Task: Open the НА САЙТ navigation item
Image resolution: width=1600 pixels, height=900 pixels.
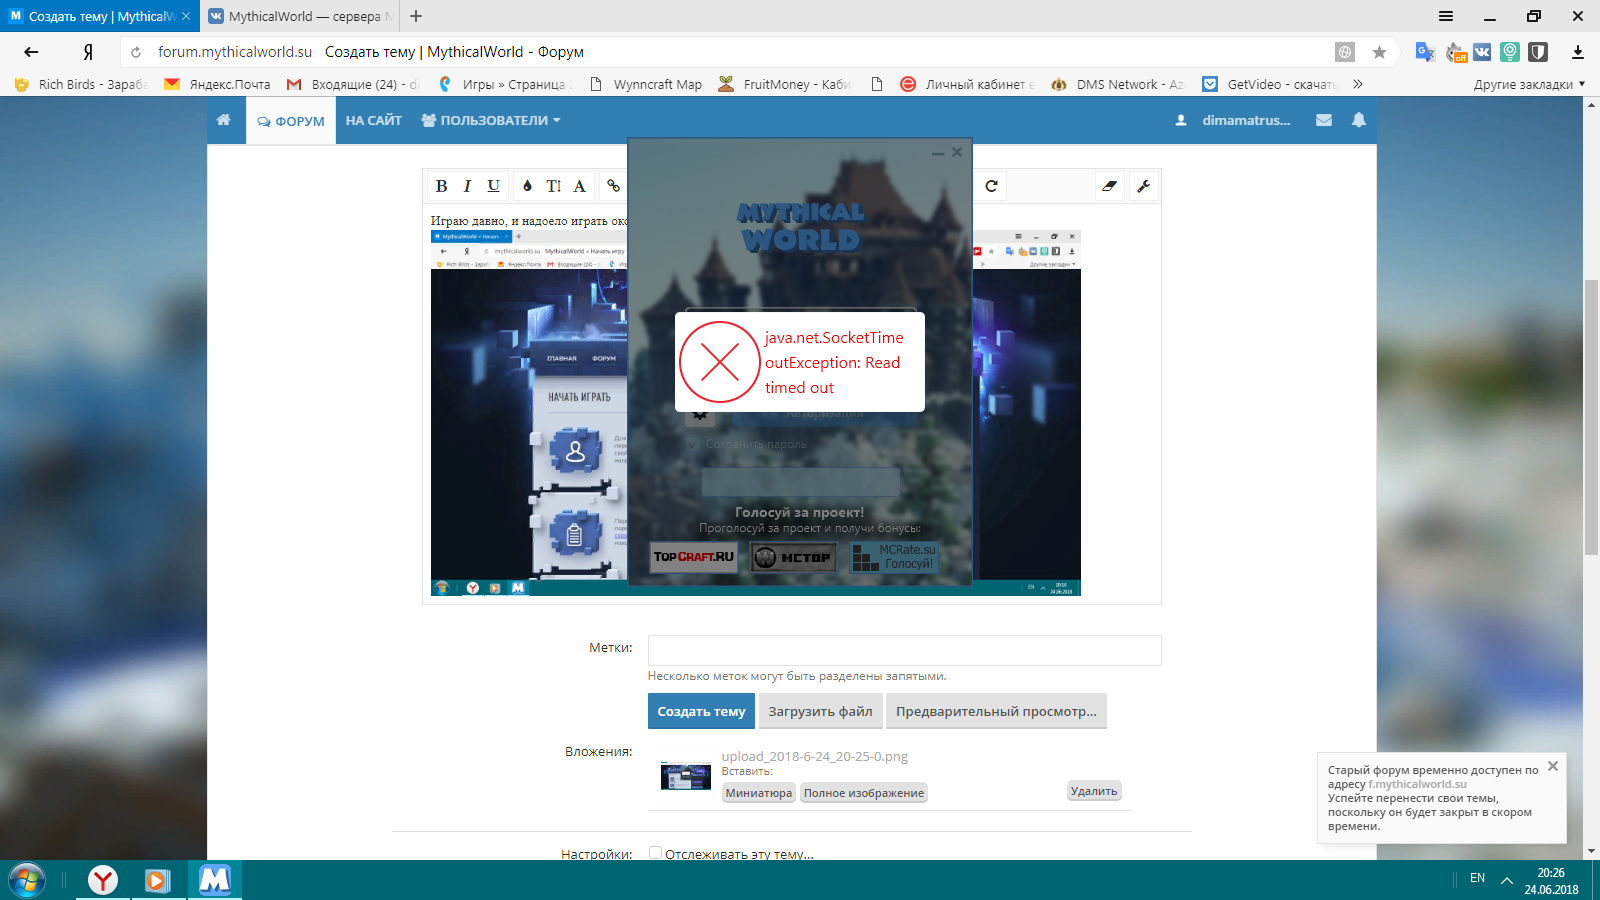Action: pyautogui.click(x=374, y=120)
